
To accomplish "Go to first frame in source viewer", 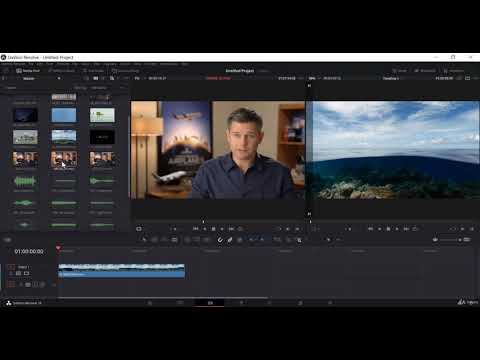I will 195,229.
